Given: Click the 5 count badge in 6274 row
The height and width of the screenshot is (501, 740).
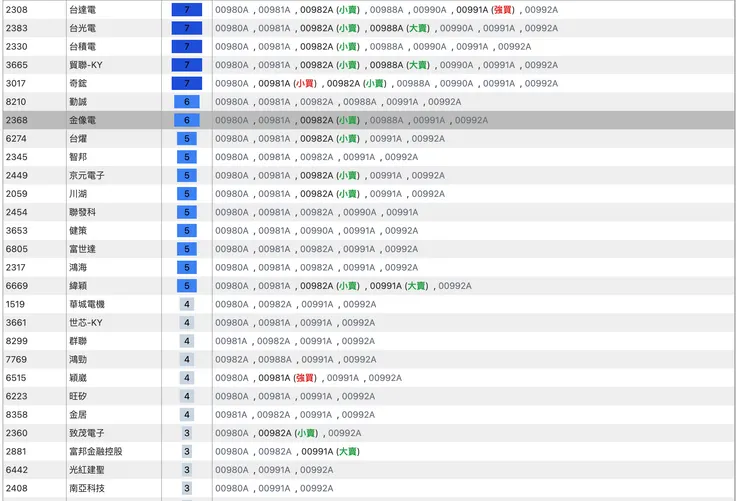Looking at the screenshot, I should [x=187, y=139].
